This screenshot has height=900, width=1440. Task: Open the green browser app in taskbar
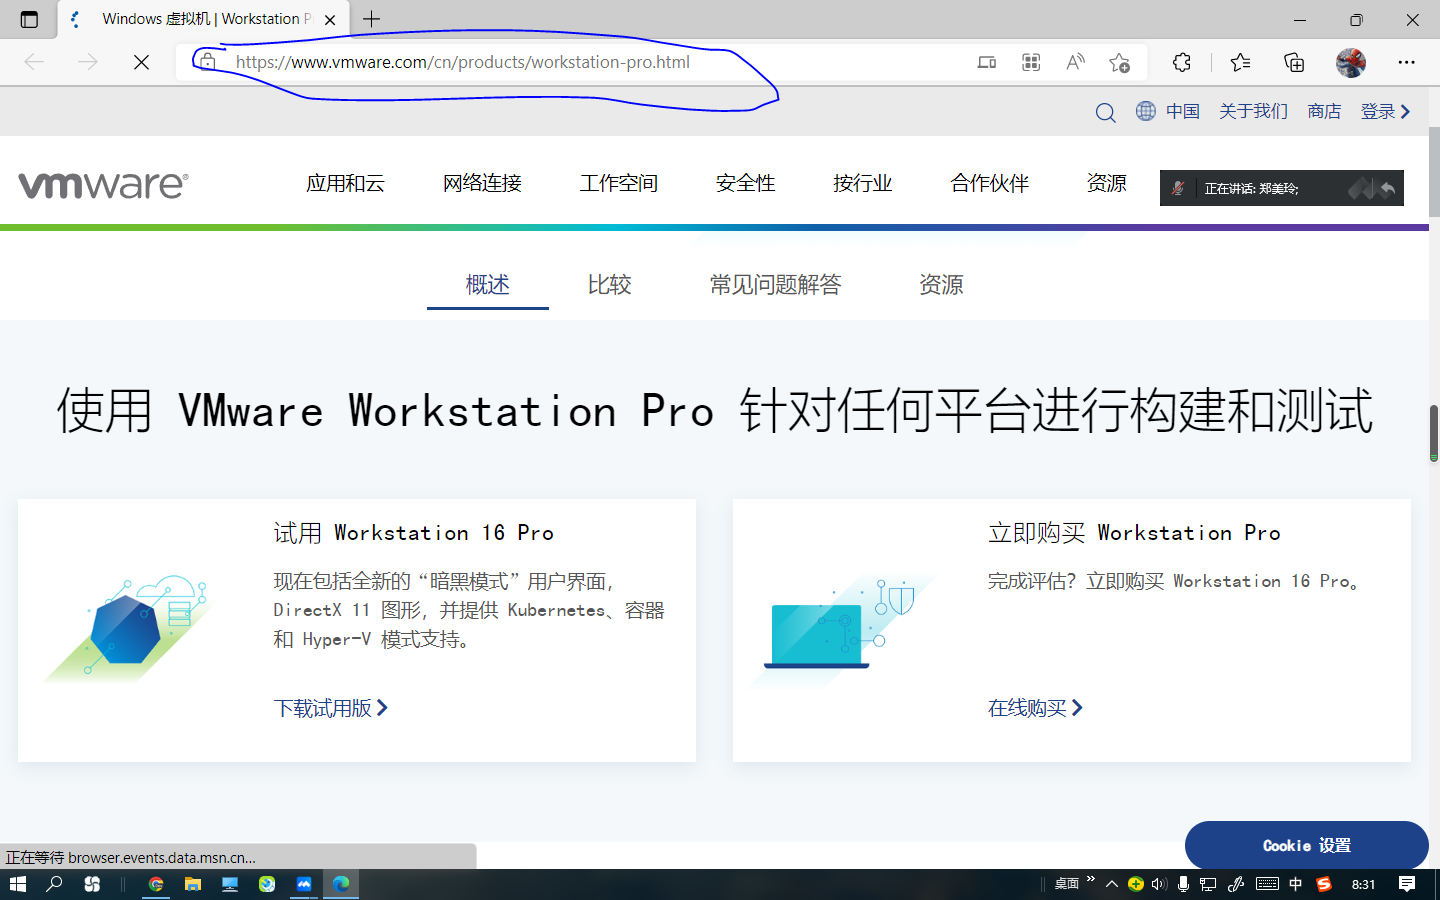[267, 884]
